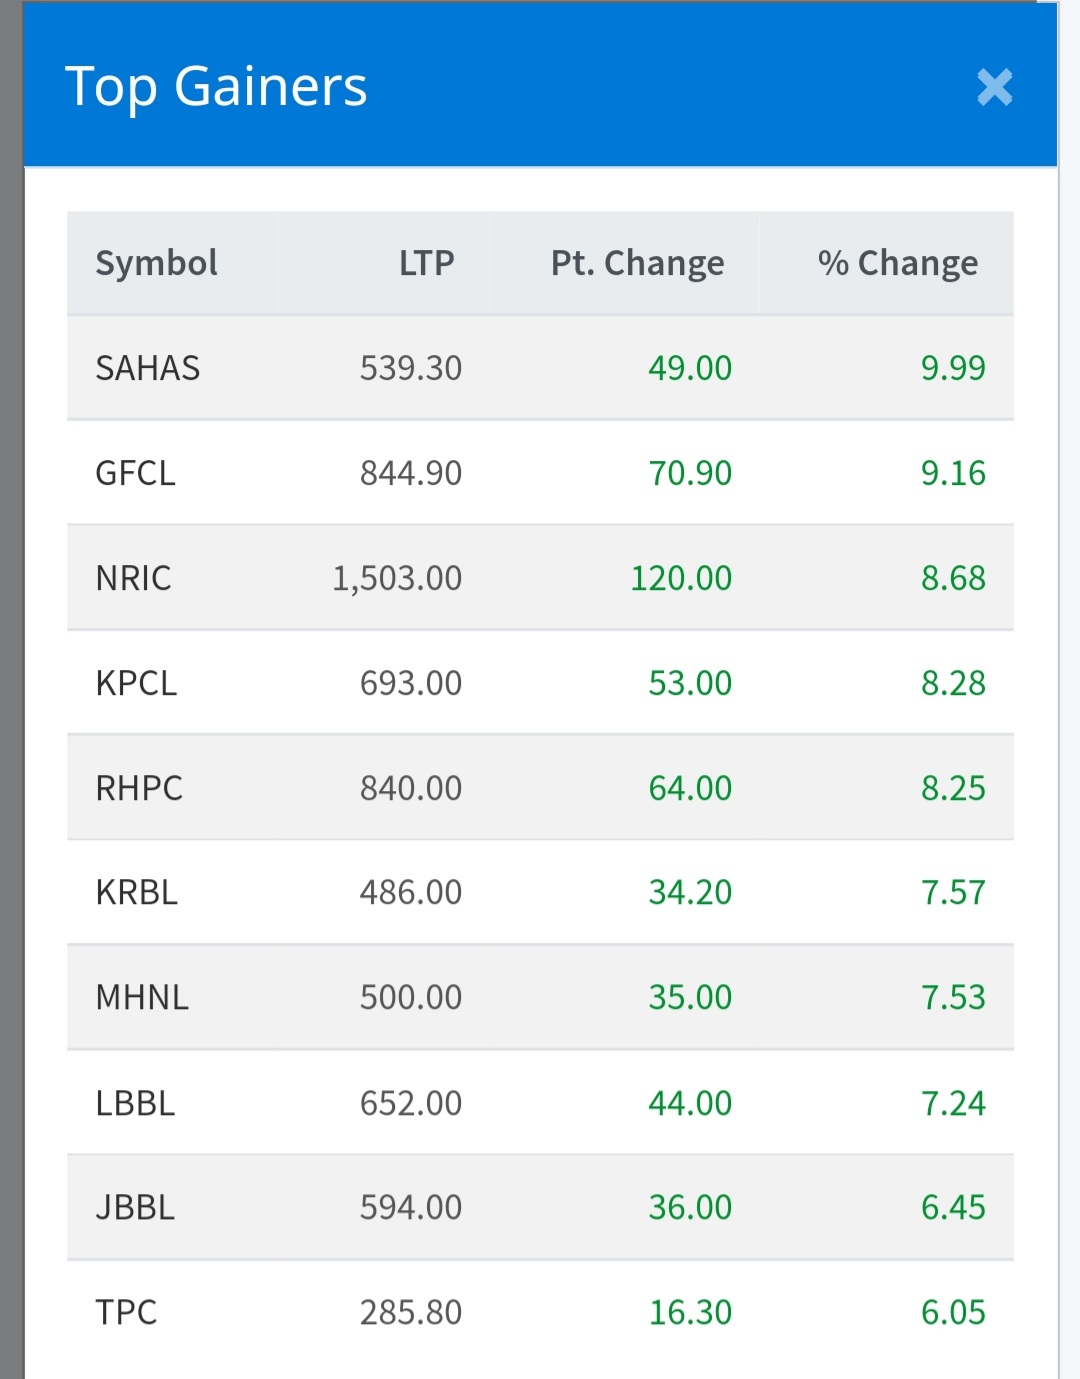Open the TPC symbol row
Viewport: 1080px width, 1379px height.
point(127,1312)
